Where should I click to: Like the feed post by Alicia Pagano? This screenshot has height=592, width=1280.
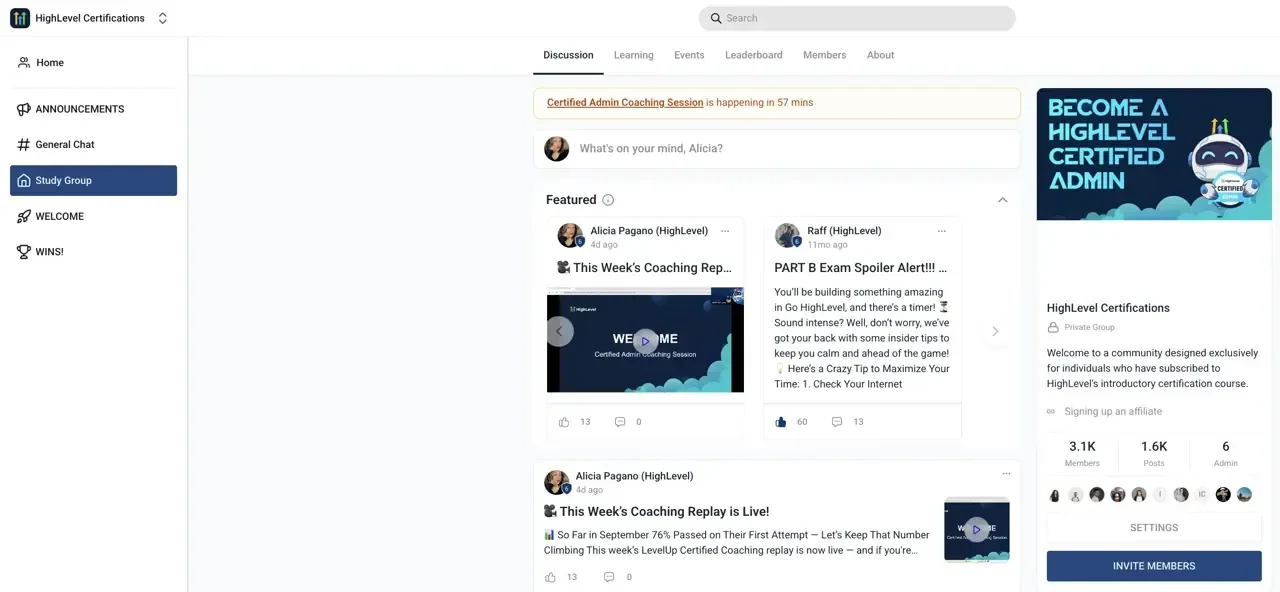click(550, 577)
